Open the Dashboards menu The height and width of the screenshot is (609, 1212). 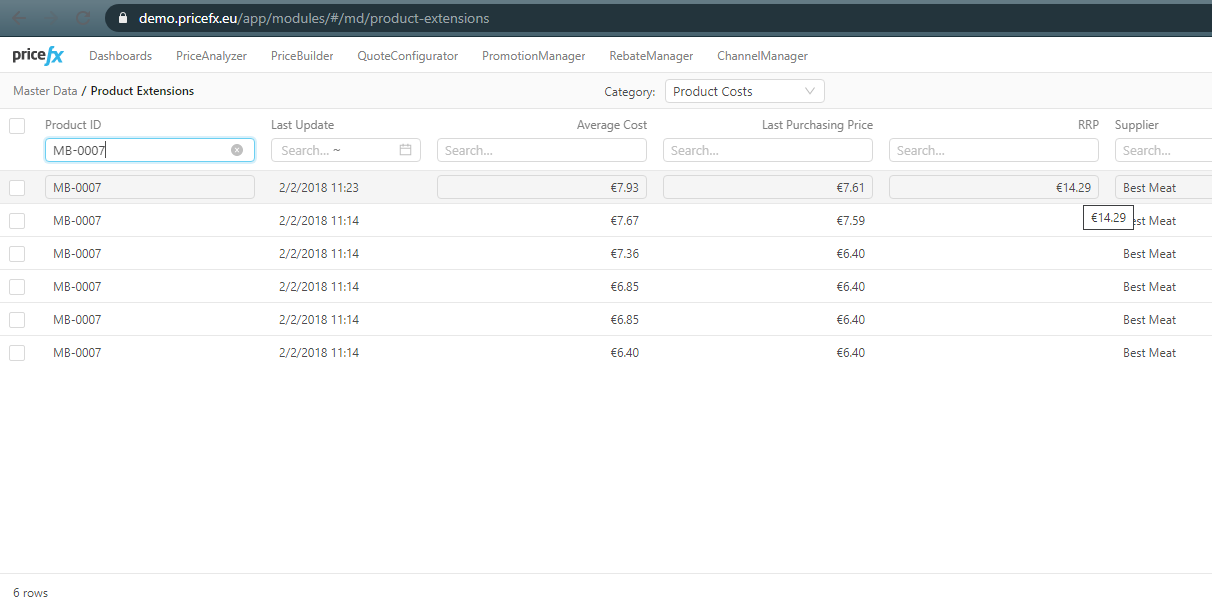pos(120,56)
